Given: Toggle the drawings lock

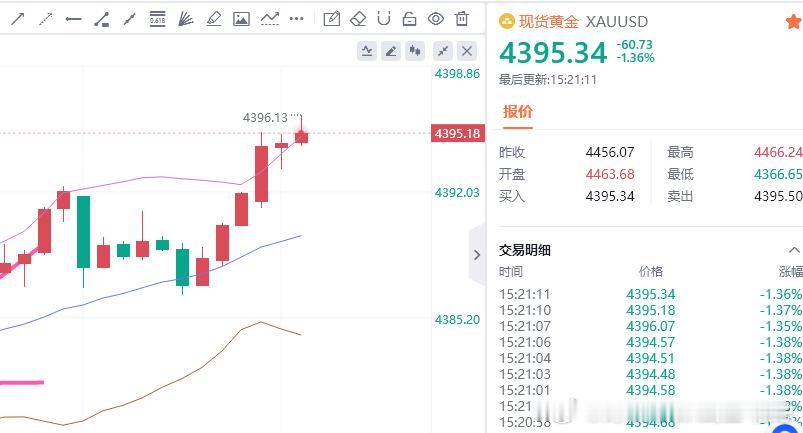Looking at the screenshot, I should [x=409, y=19].
